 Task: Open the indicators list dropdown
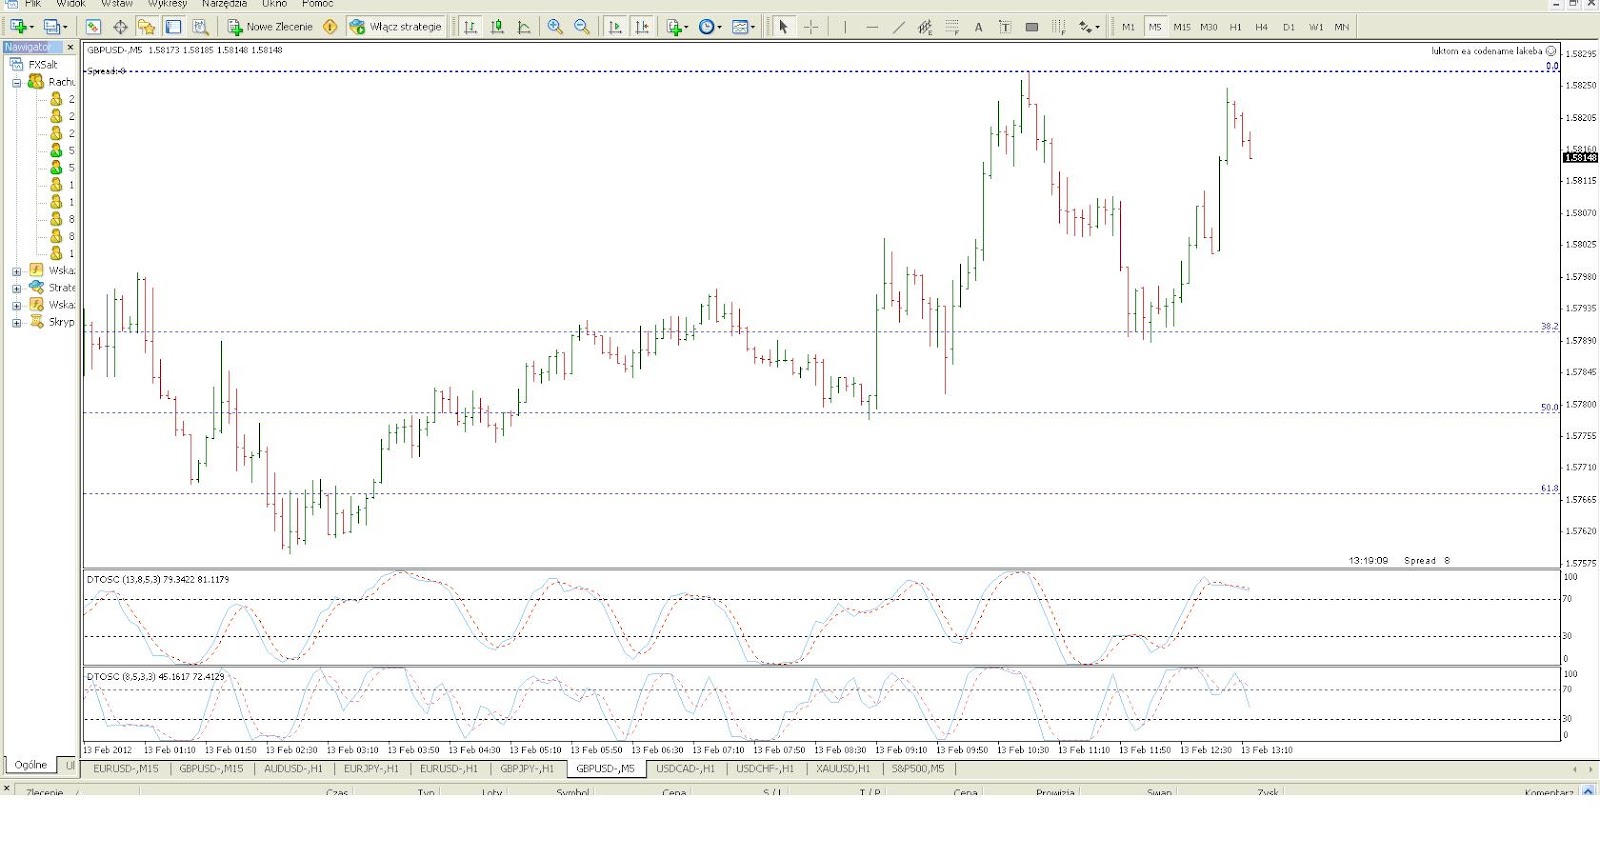[x=677, y=27]
